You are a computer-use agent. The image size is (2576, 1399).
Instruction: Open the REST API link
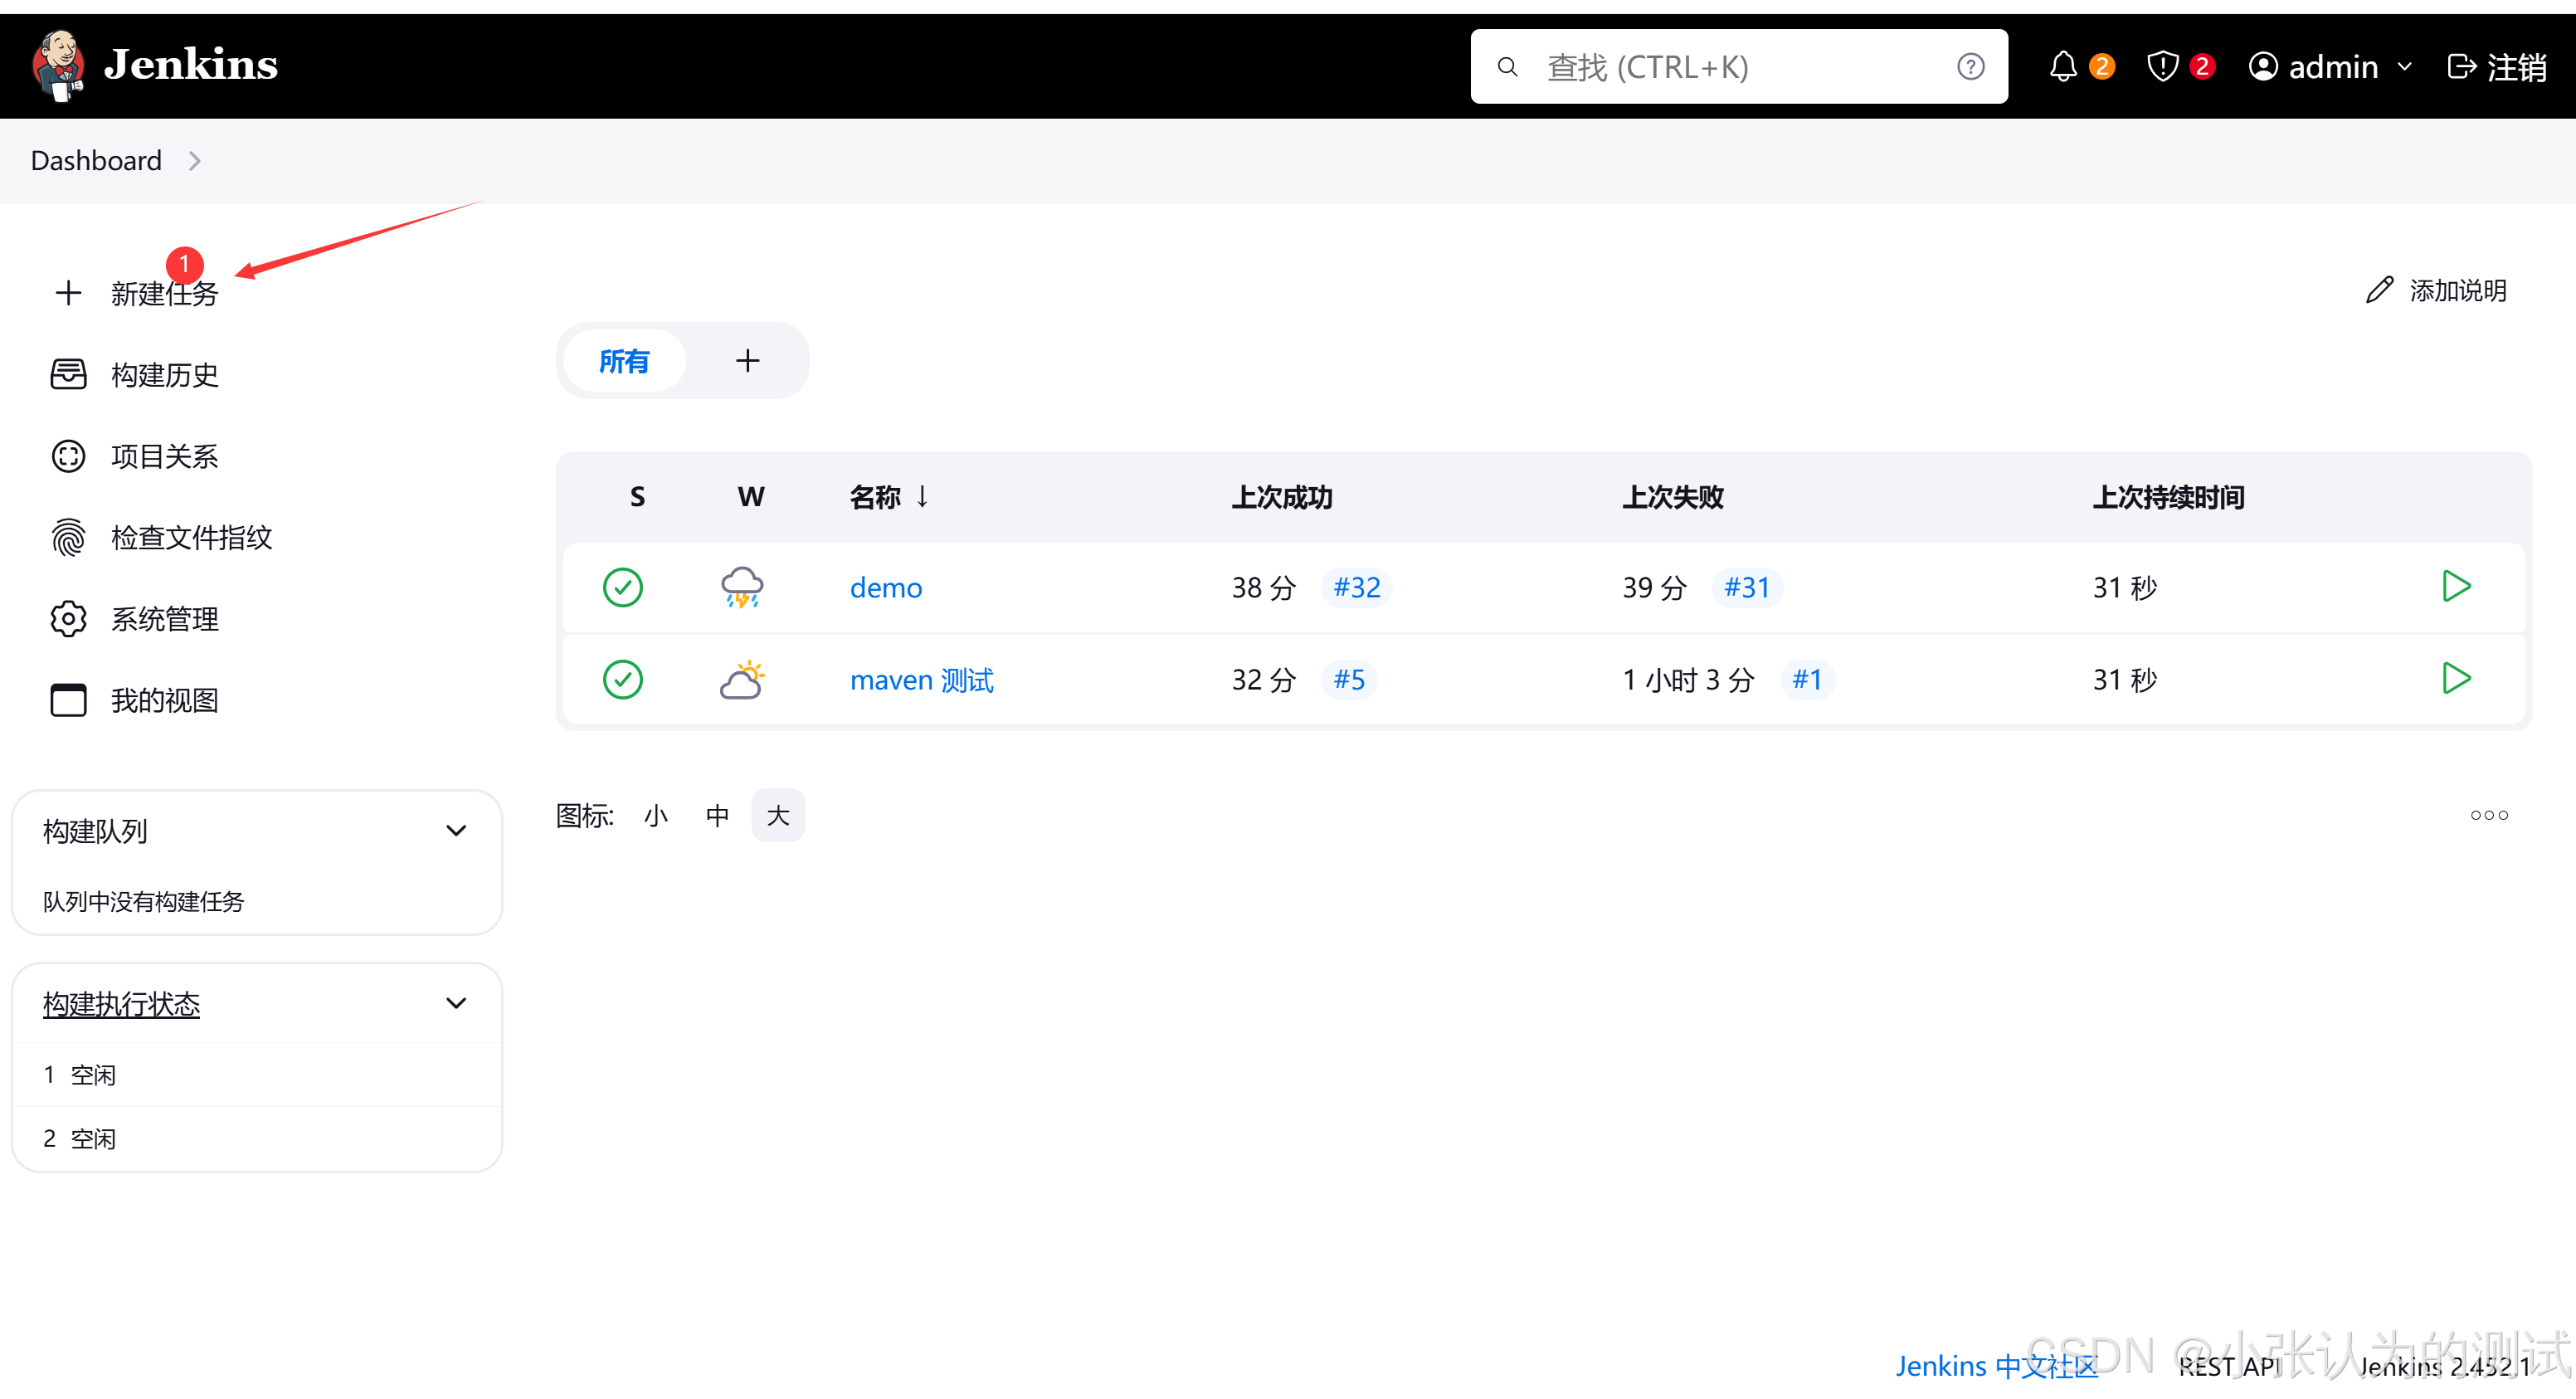pyautogui.click(x=2228, y=1366)
